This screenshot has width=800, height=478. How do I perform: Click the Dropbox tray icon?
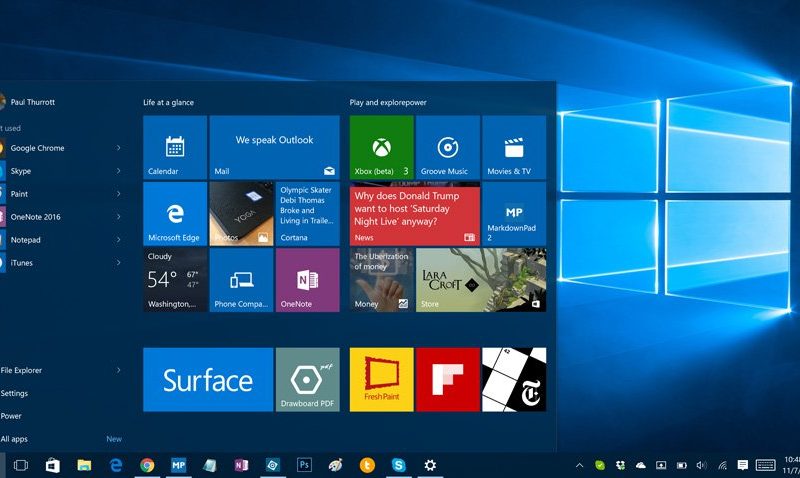click(620, 465)
